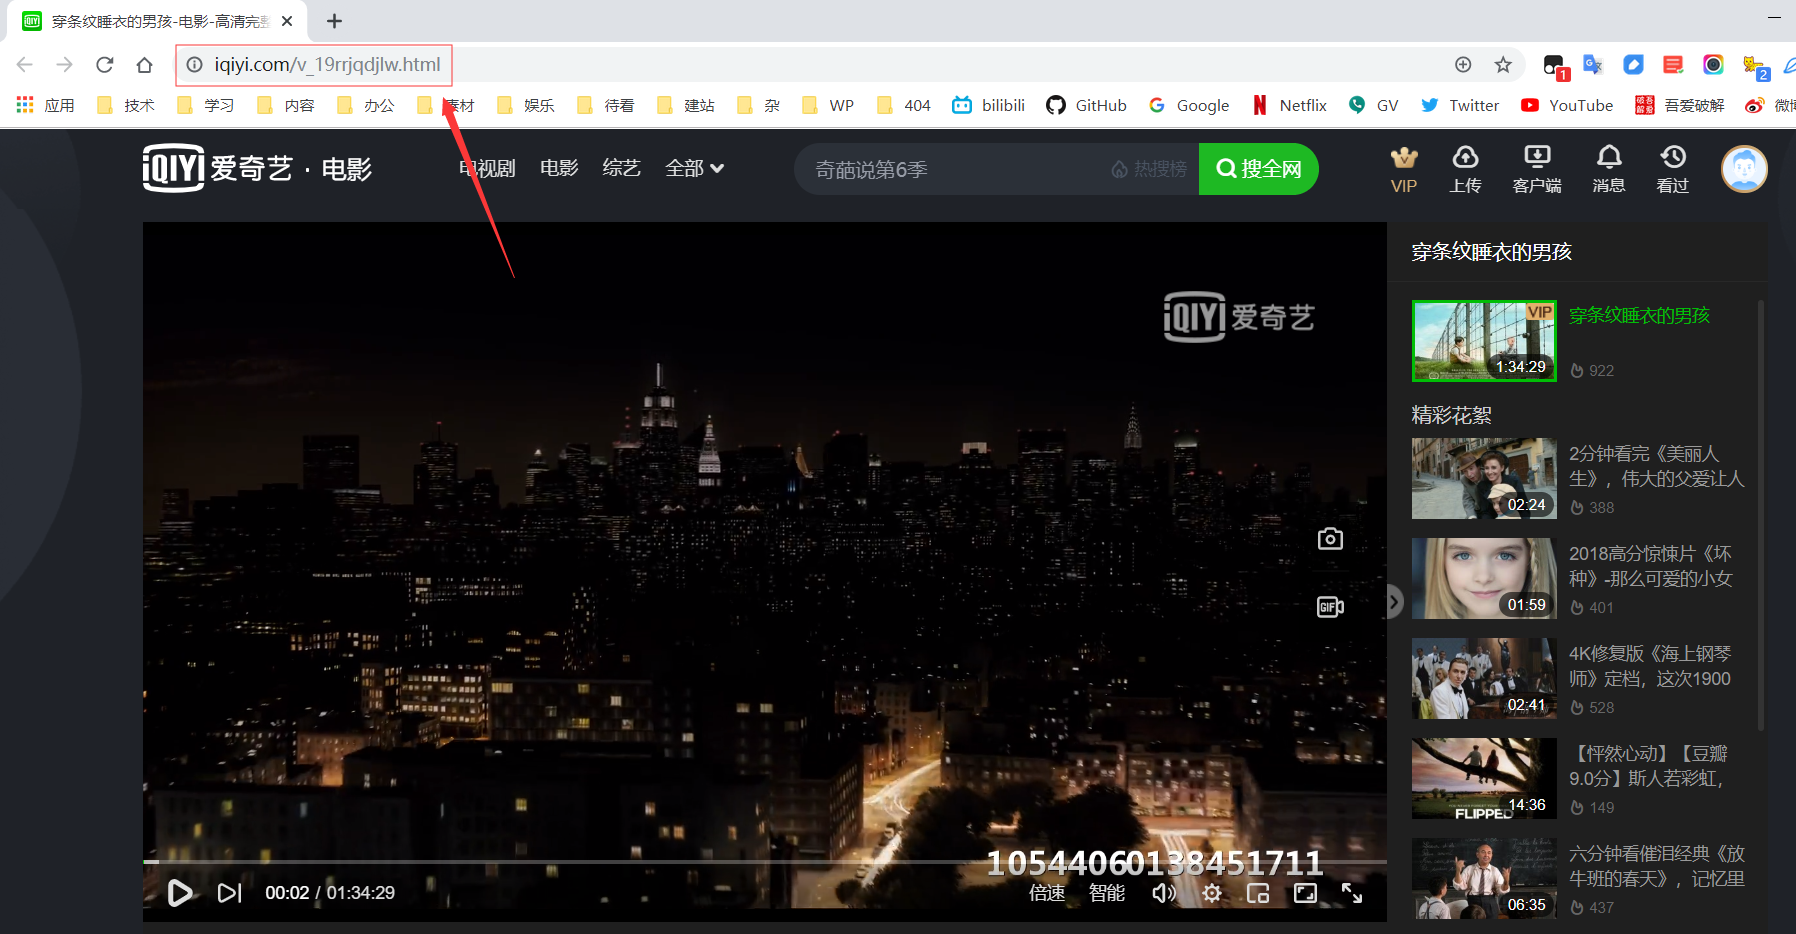Go back in browser history
The height and width of the screenshot is (934, 1796).
25,65
